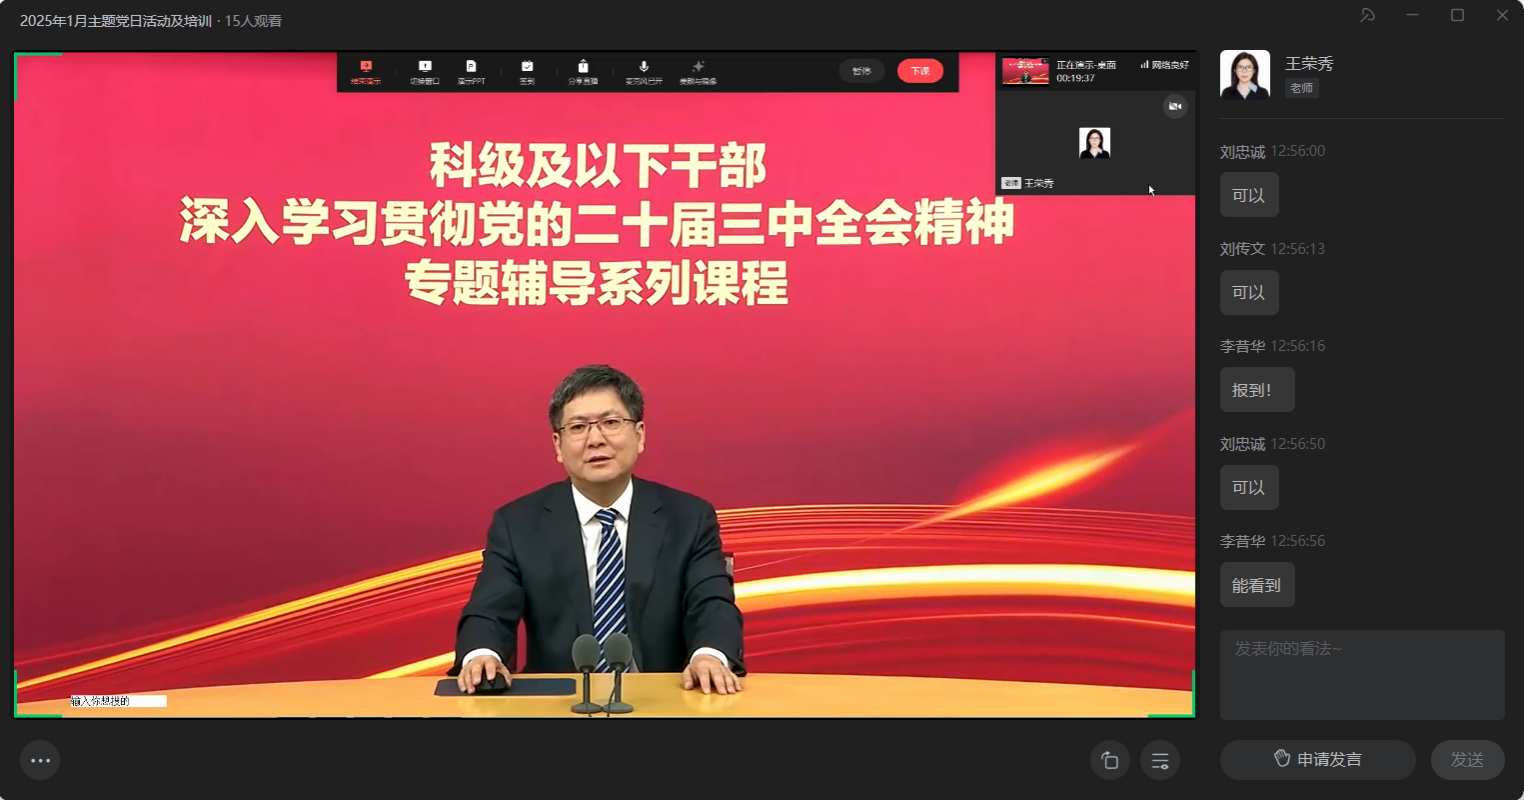Click the desktop presentation thumbnail preview
The image size is (1524, 800).
click(1025, 71)
